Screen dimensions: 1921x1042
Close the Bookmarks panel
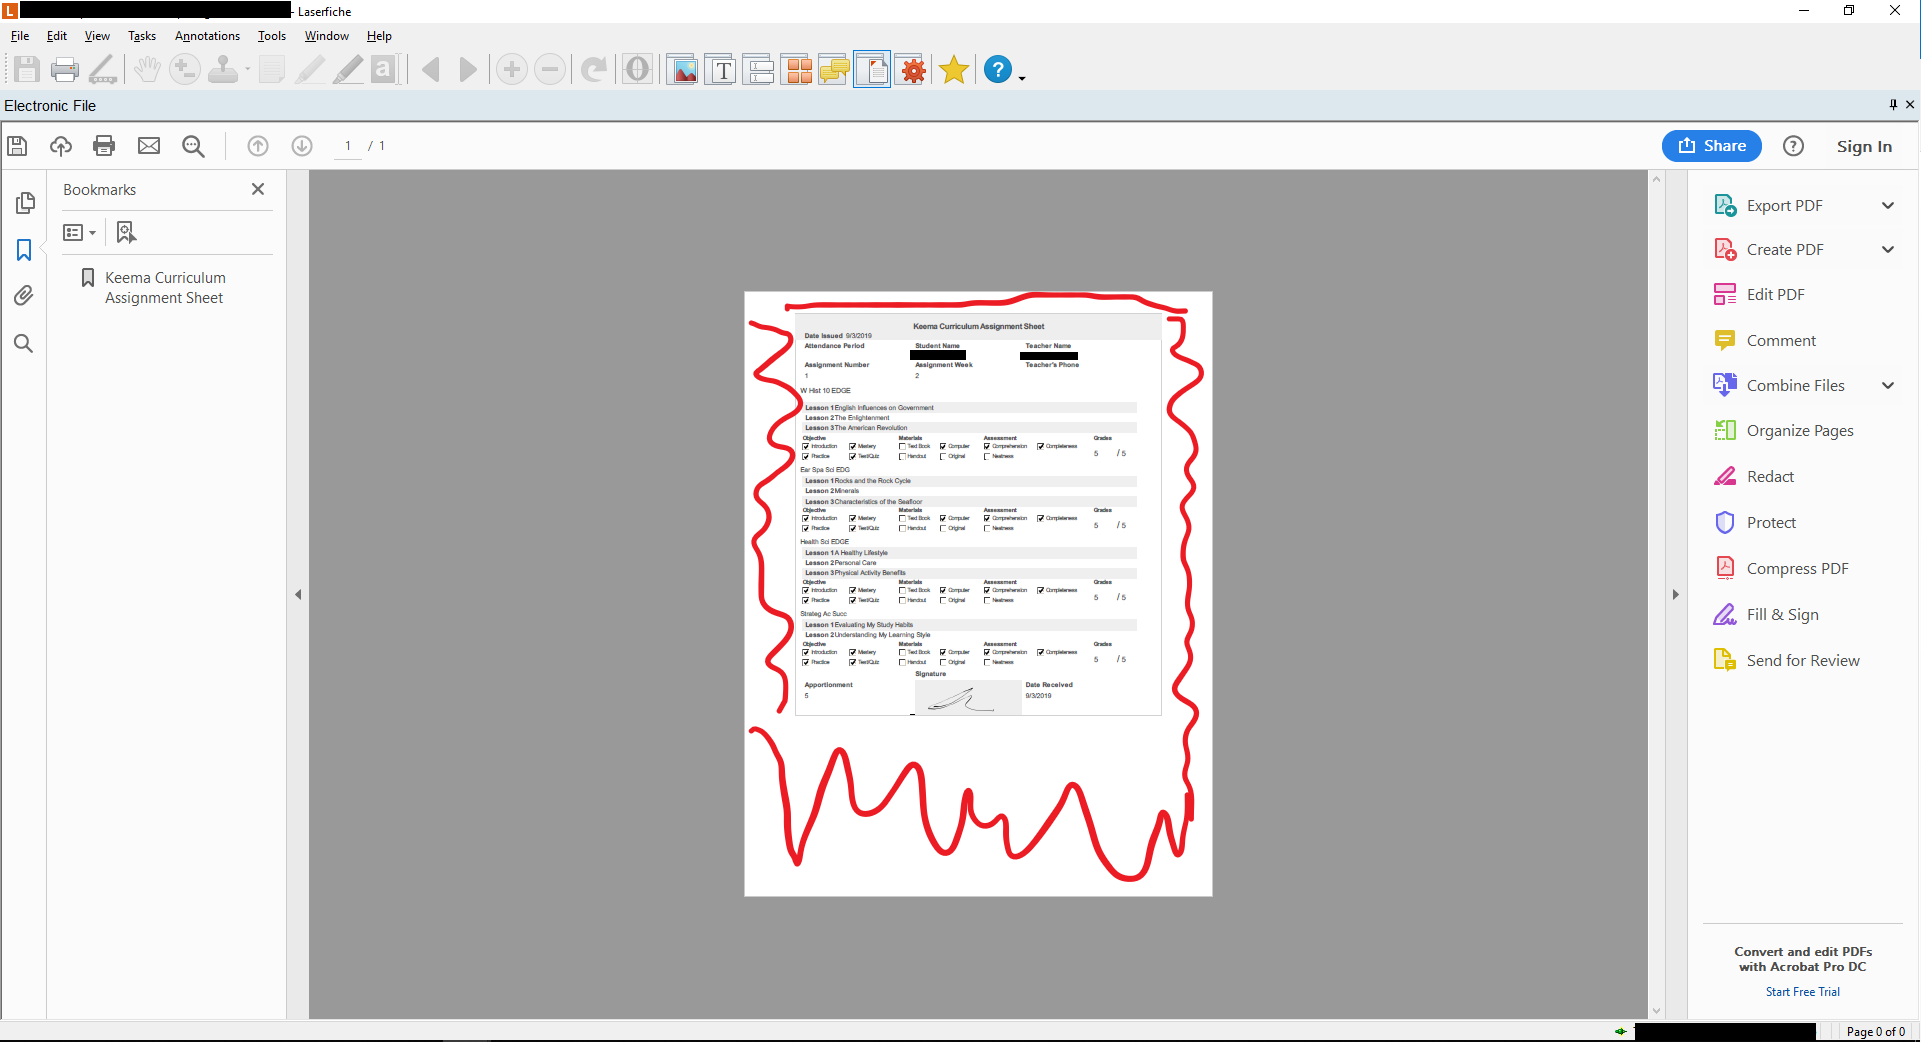[x=258, y=189]
